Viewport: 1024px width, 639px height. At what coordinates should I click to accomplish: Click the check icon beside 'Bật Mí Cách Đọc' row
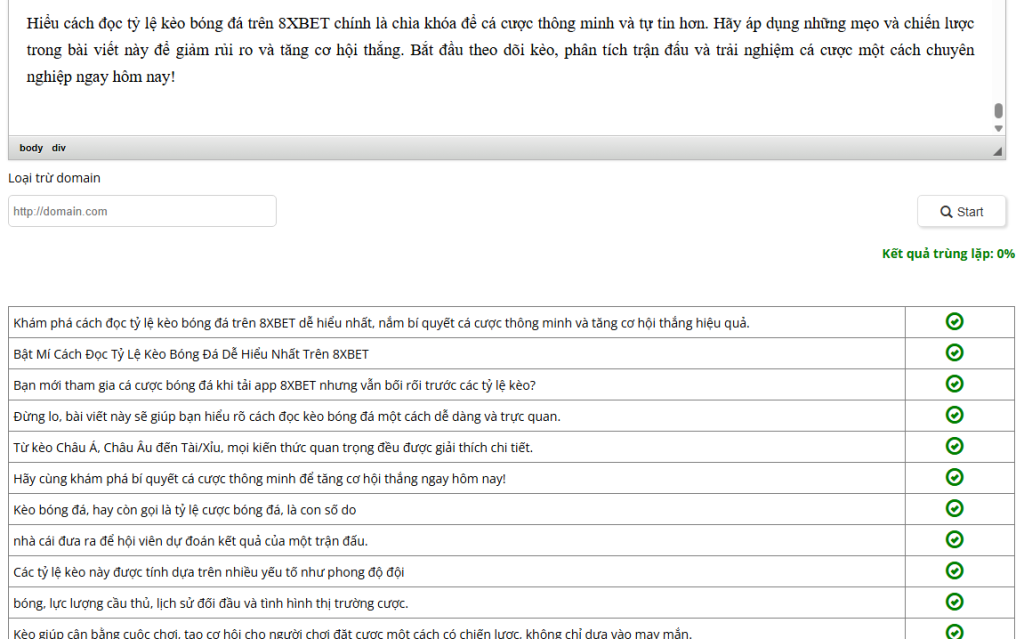[x=954, y=353]
